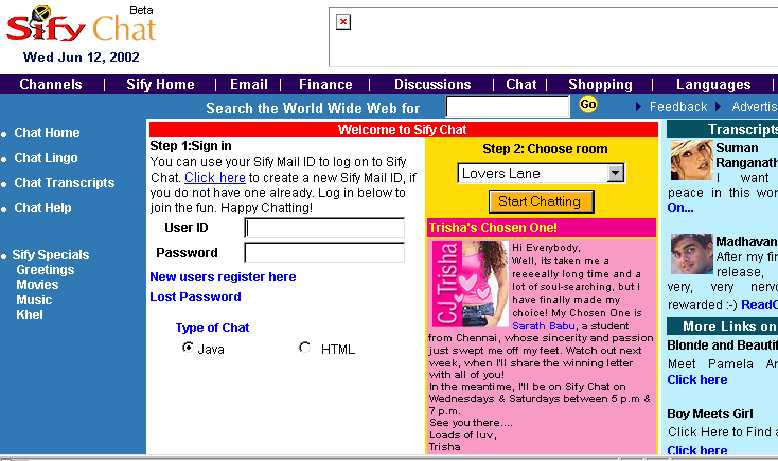Open New users register here link
Image resolution: width=778 pixels, height=461 pixels.
(x=223, y=277)
